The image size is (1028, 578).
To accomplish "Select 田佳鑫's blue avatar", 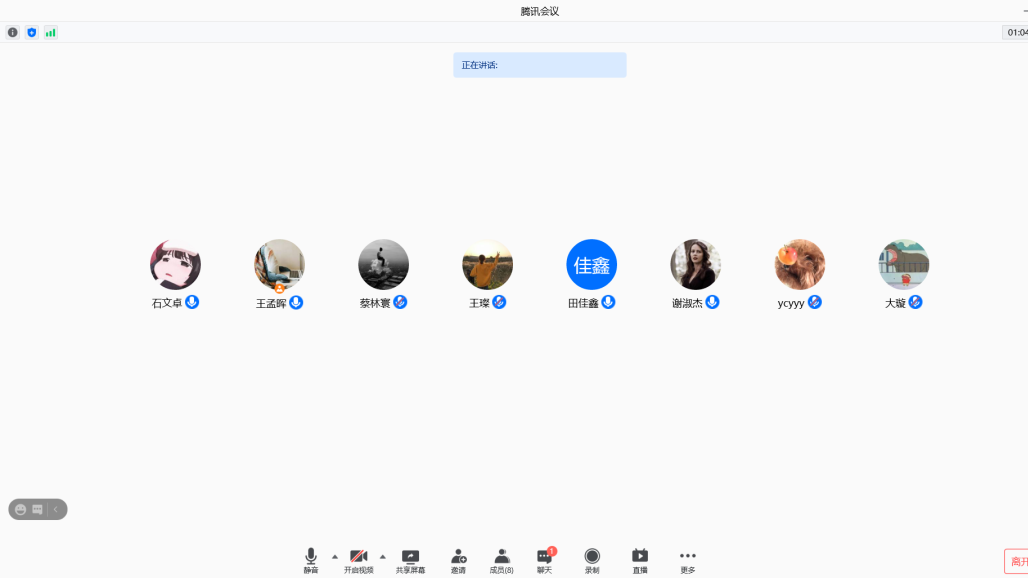I will [x=591, y=264].
